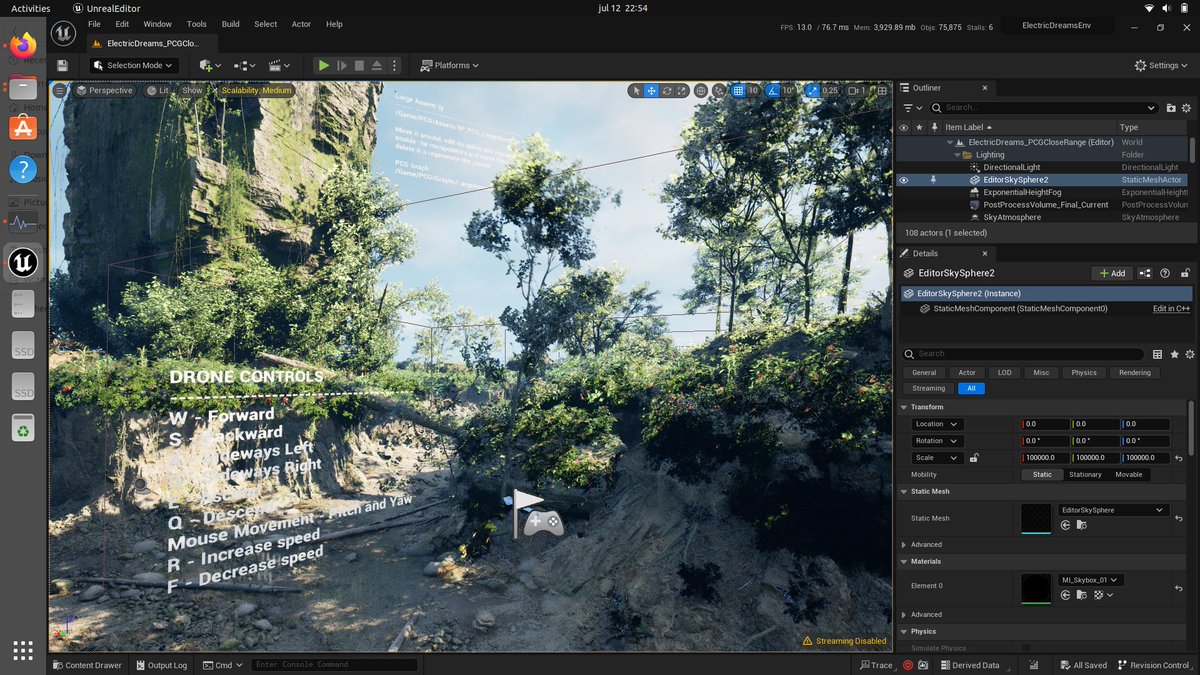The height and width of the screenshot is (675, 1200).
Task: Open the Actor menu
Action: [301, 24]
